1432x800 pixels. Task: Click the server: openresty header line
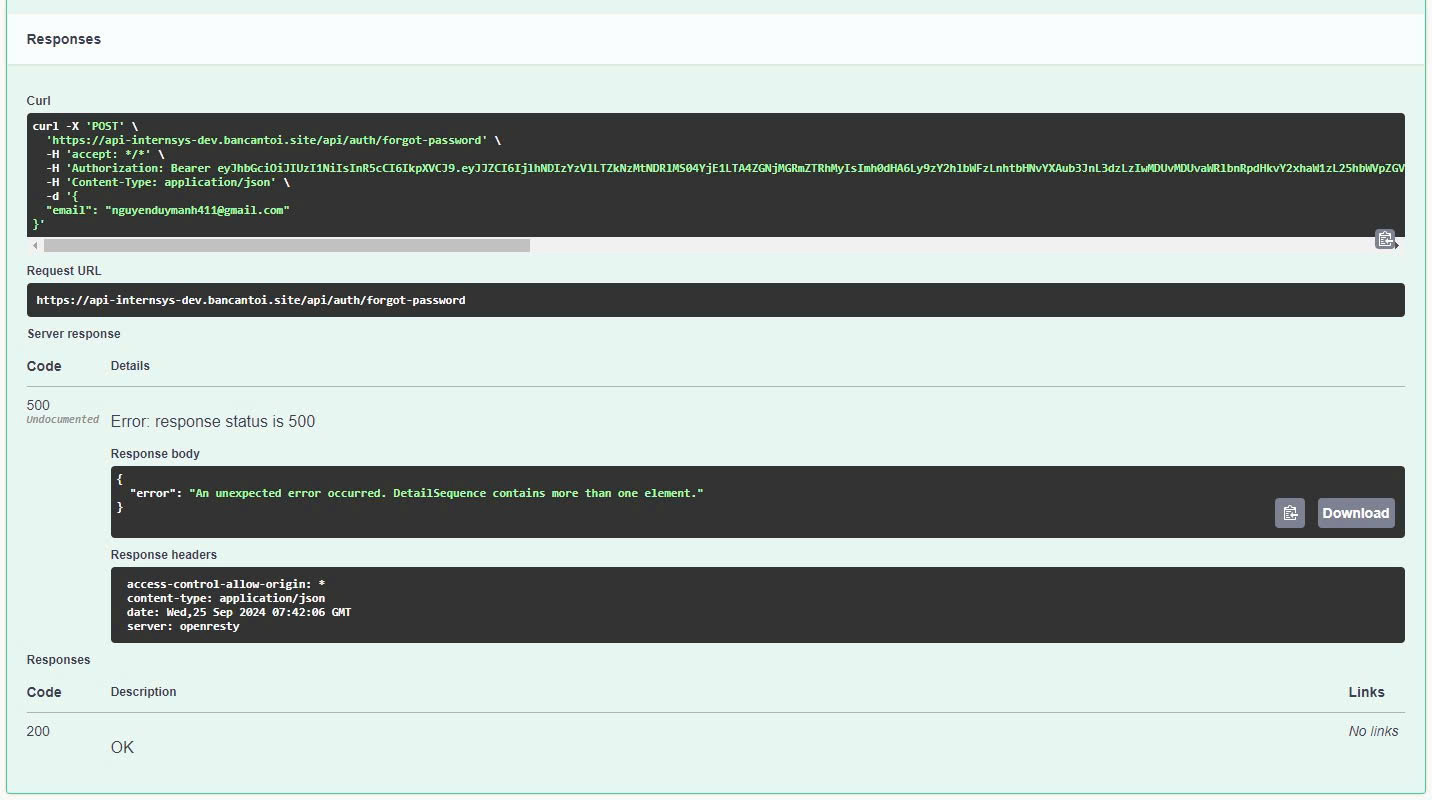[183, 626]
